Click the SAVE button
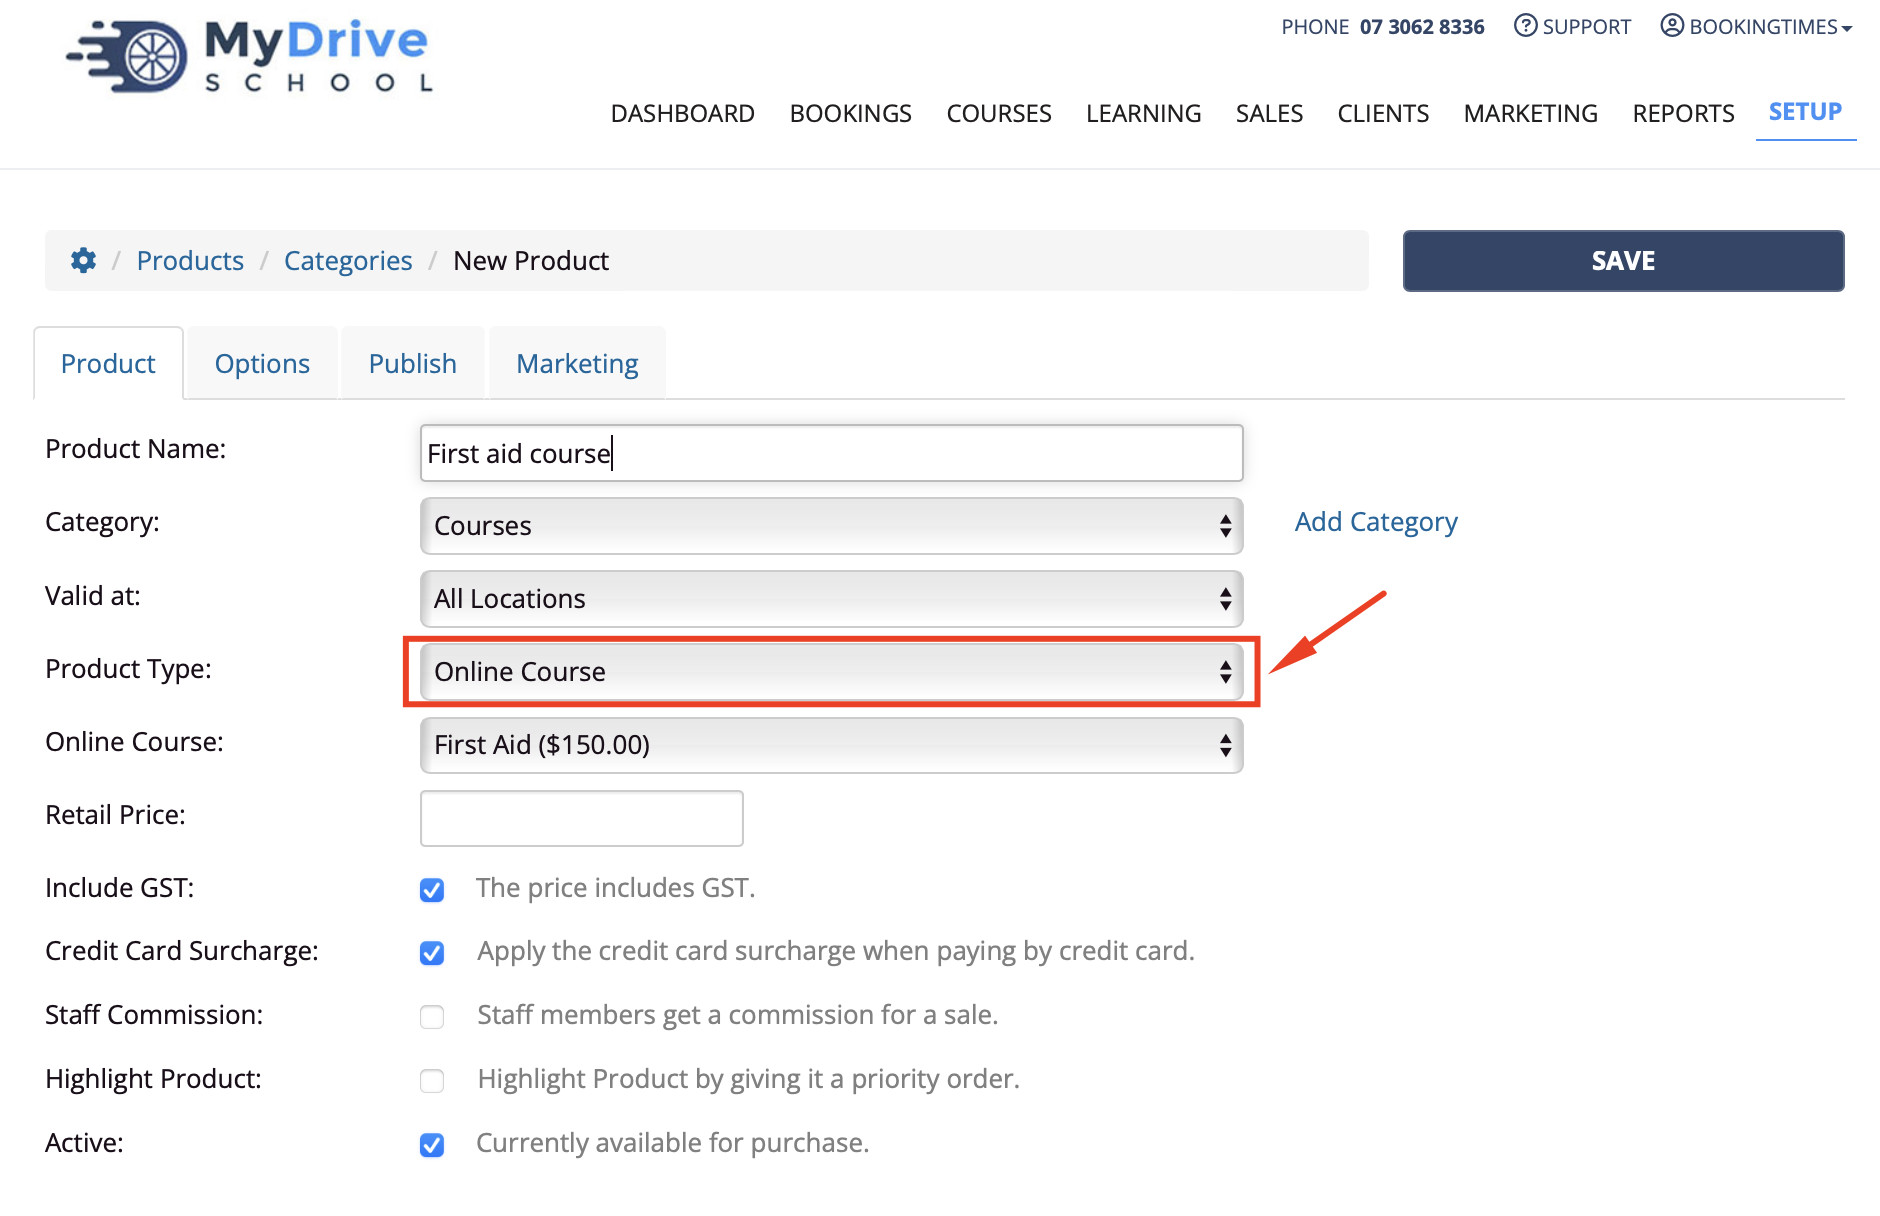 point(1623,261)
